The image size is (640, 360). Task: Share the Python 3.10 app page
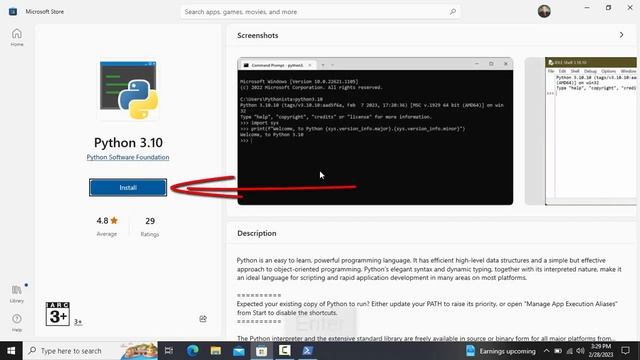203,319
